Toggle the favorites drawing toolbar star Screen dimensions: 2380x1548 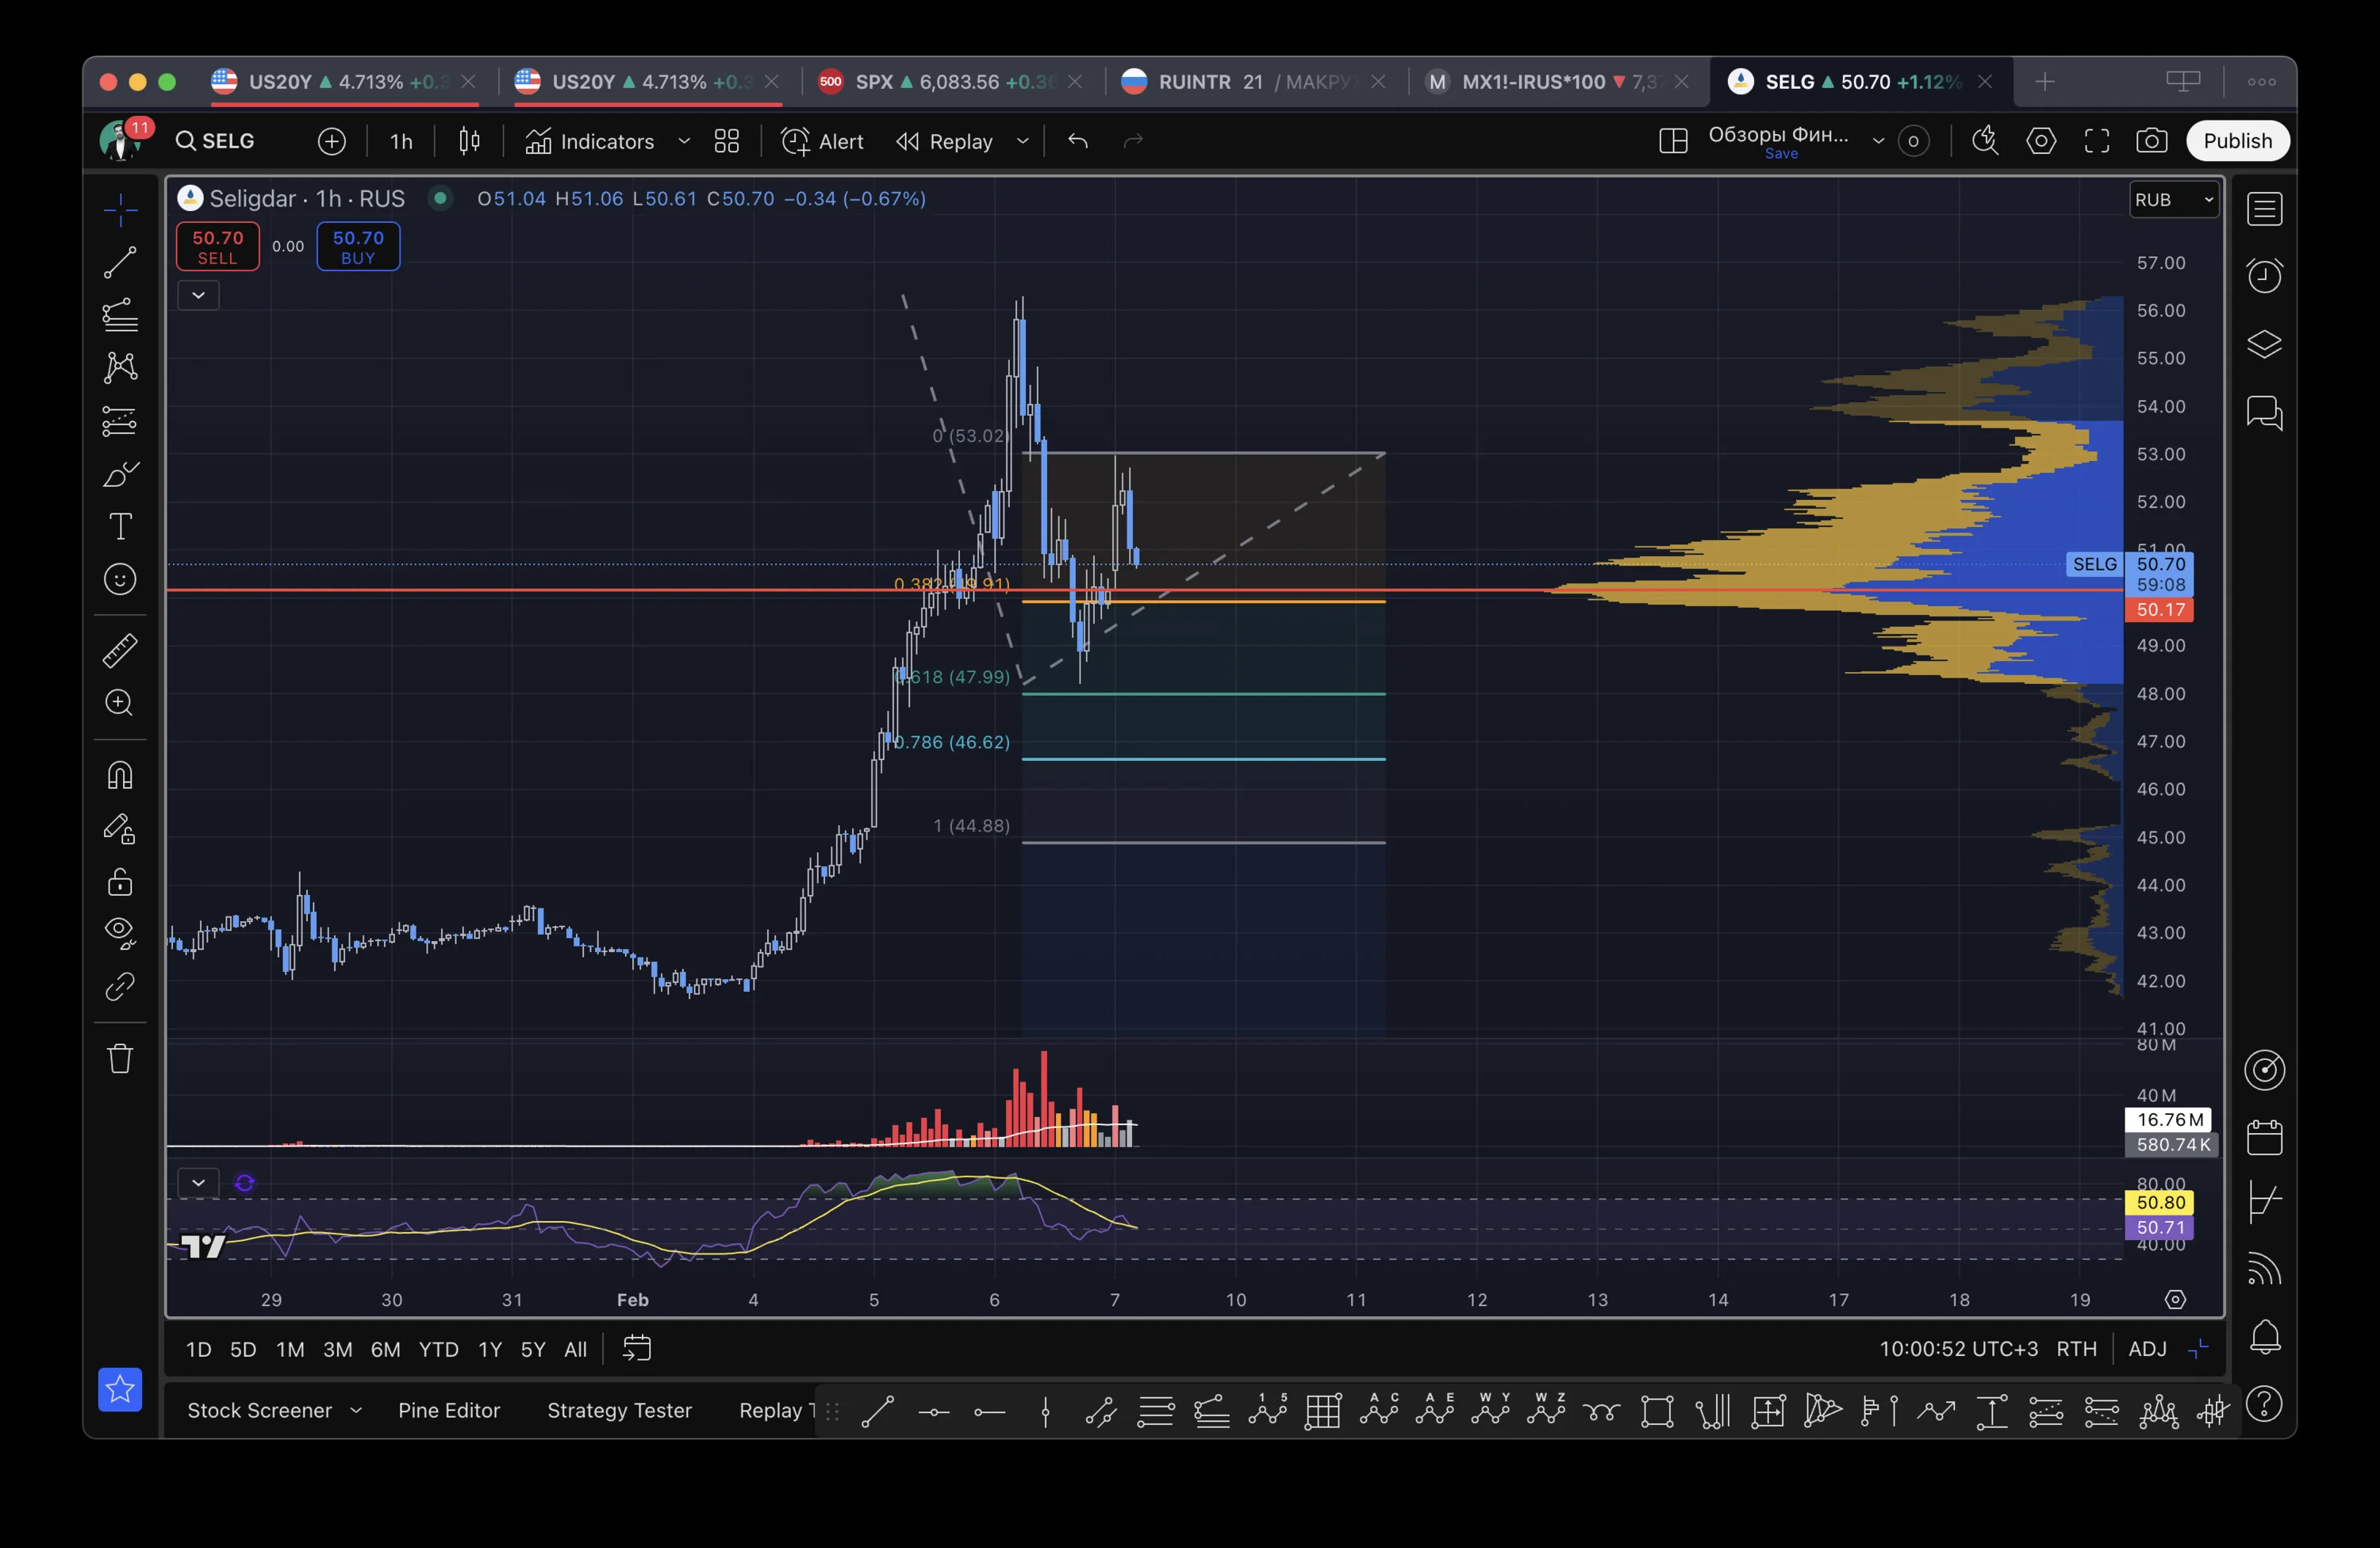tap(120, 1389)
